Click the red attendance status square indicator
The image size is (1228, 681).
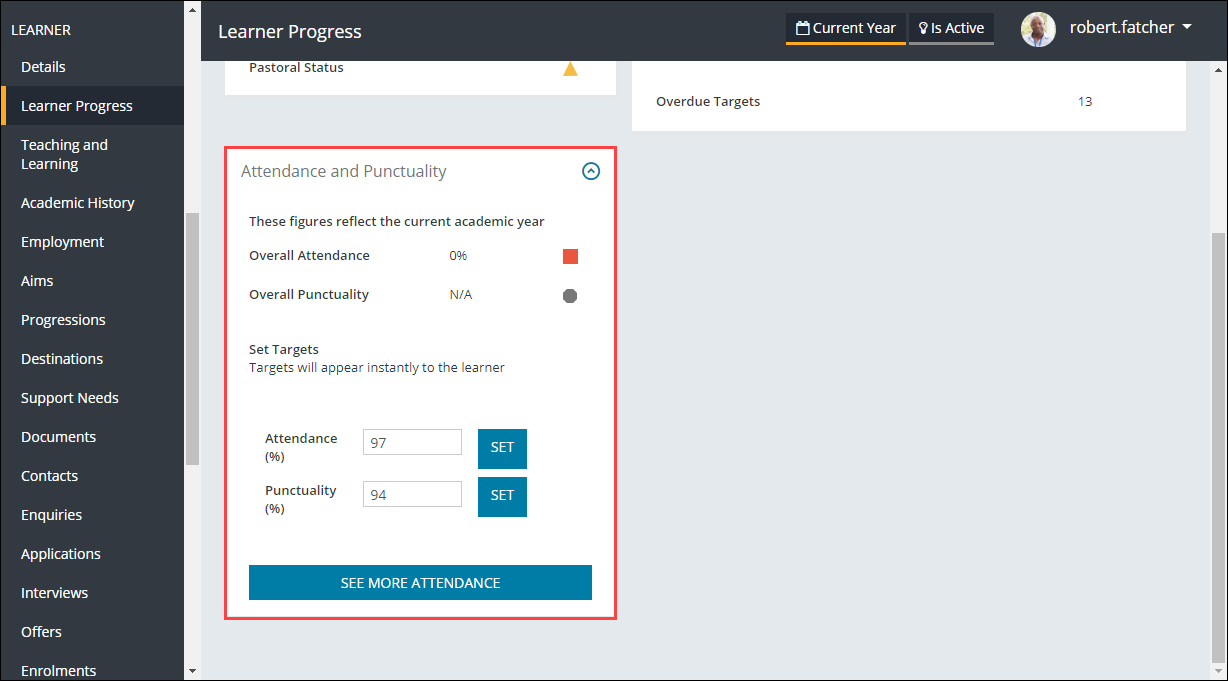pyautogui.click(x=570, y=256)
